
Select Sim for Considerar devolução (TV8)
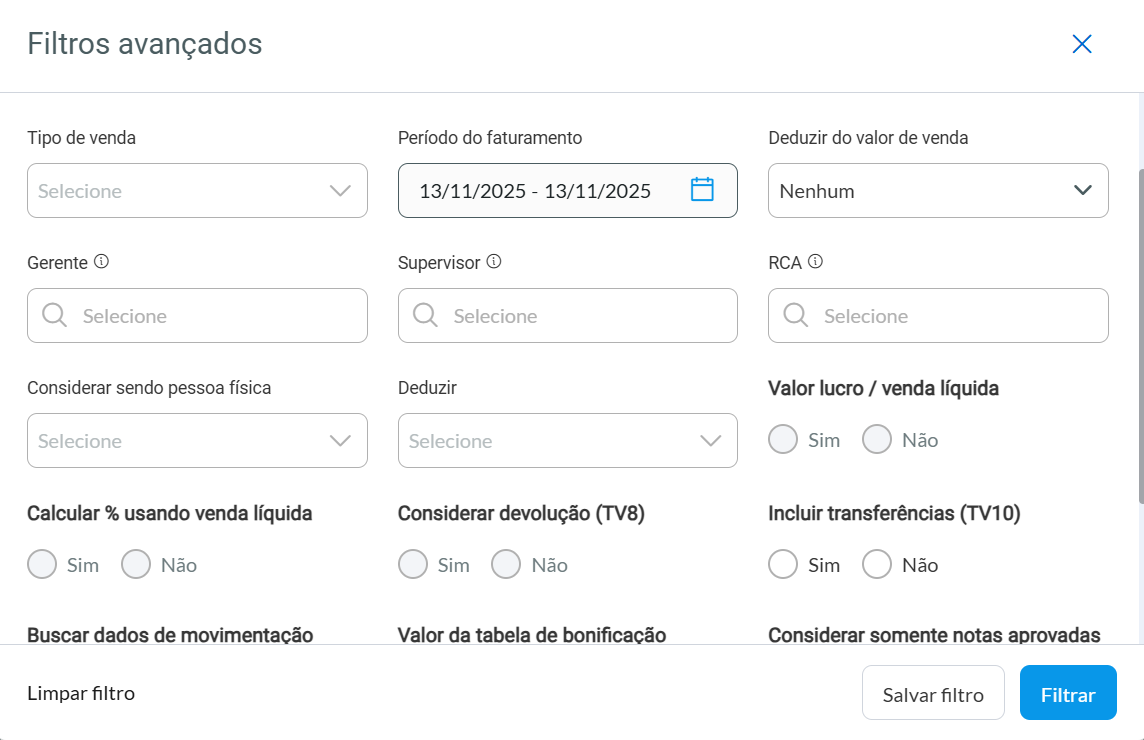pyautogui.click(x=413, y=565)
